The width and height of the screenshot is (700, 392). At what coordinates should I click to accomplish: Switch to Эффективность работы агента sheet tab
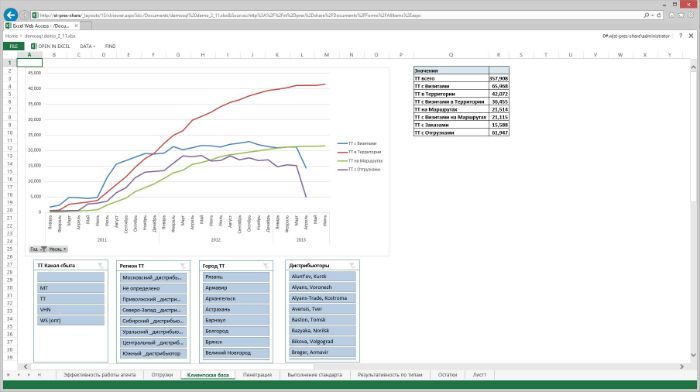(100, 375)
